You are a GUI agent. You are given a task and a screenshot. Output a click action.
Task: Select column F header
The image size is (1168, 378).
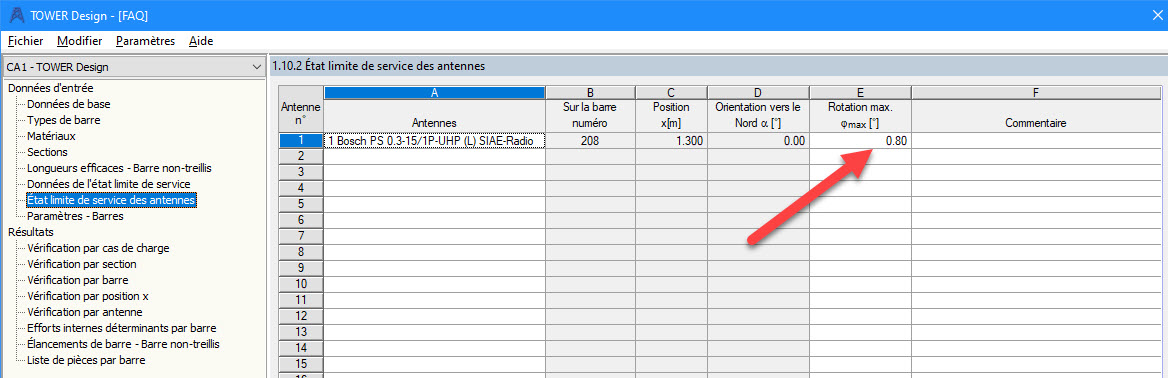click(x=1035, y=92)
